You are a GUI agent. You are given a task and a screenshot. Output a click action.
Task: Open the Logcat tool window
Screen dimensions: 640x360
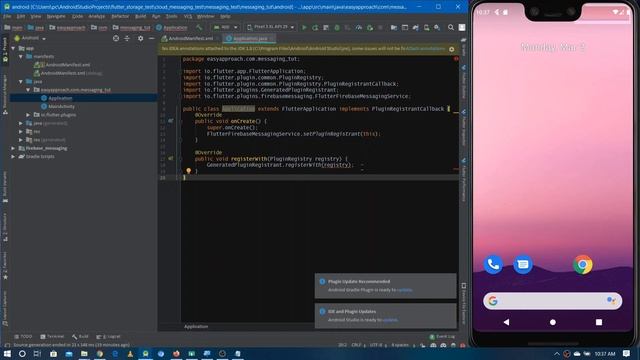point(109,336)
